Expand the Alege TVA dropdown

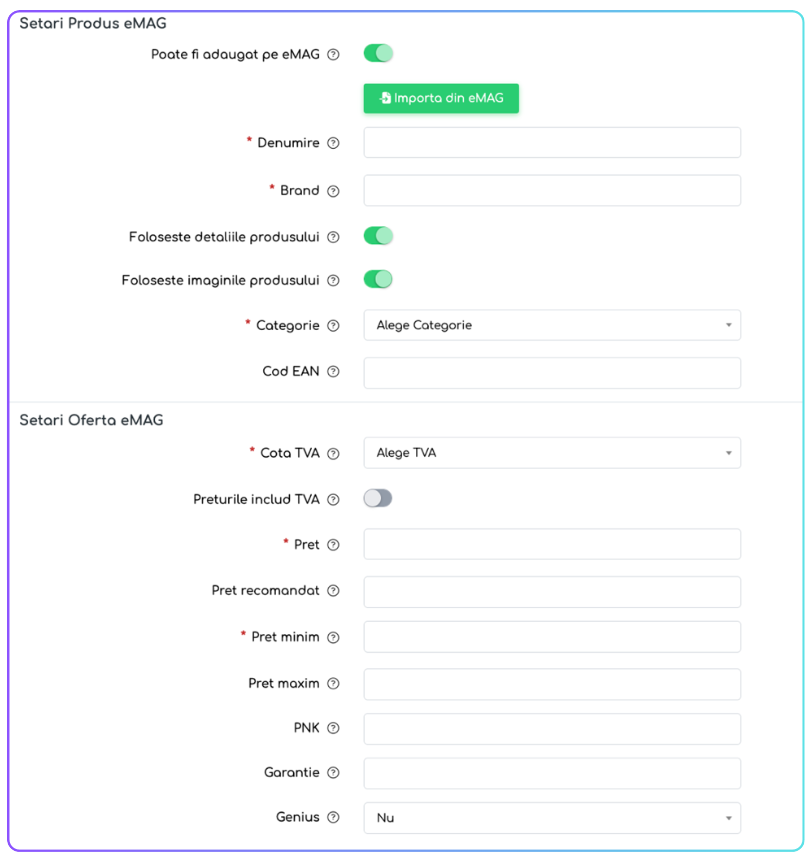point(552,453)
